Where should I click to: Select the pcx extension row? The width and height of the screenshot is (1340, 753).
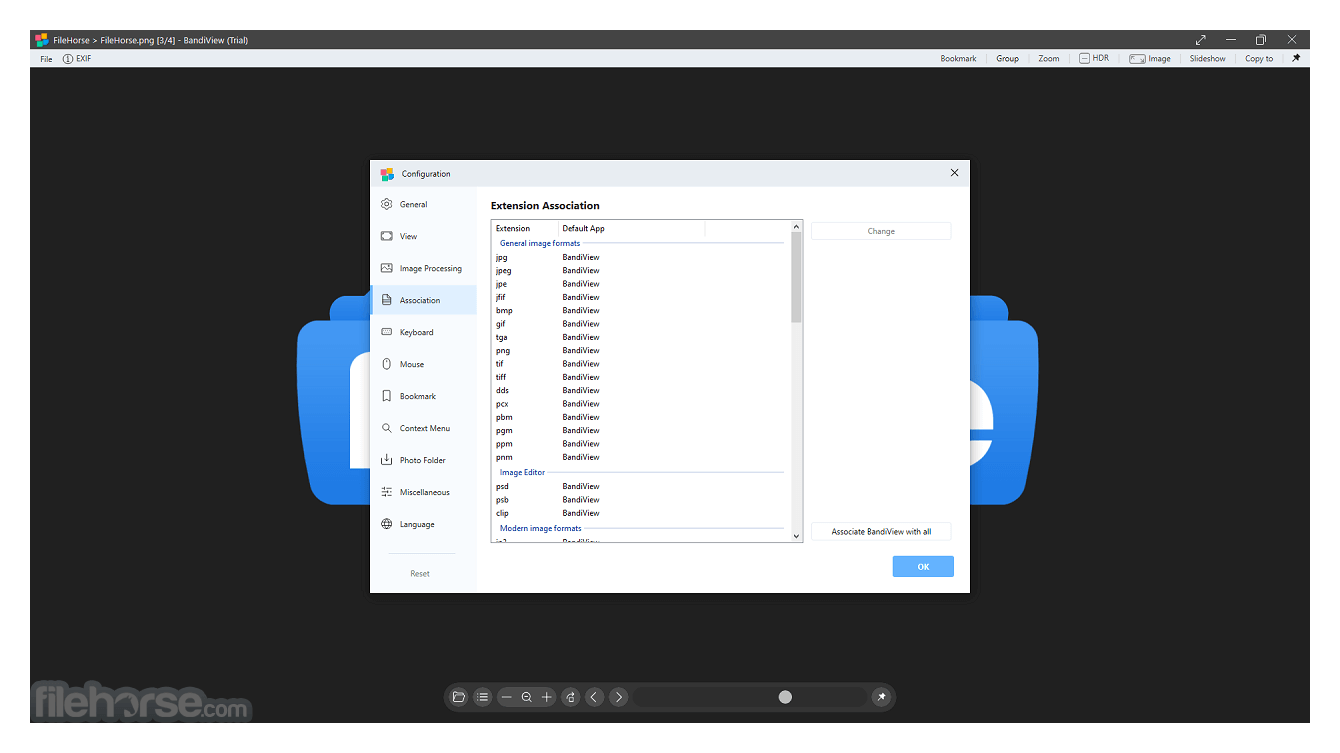point(640,404)
